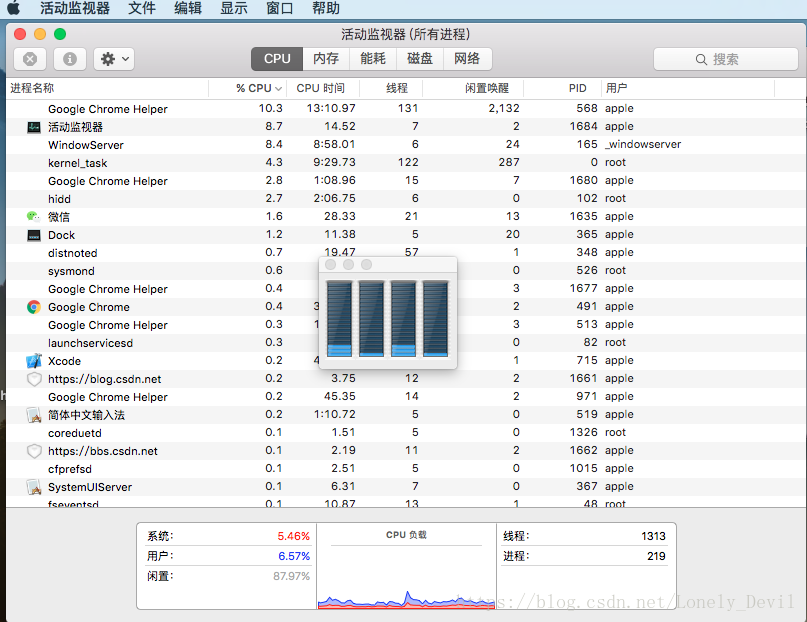The image size is (807, 622).
Task: Open the 帮助 menu
Action: click(326, 8)
